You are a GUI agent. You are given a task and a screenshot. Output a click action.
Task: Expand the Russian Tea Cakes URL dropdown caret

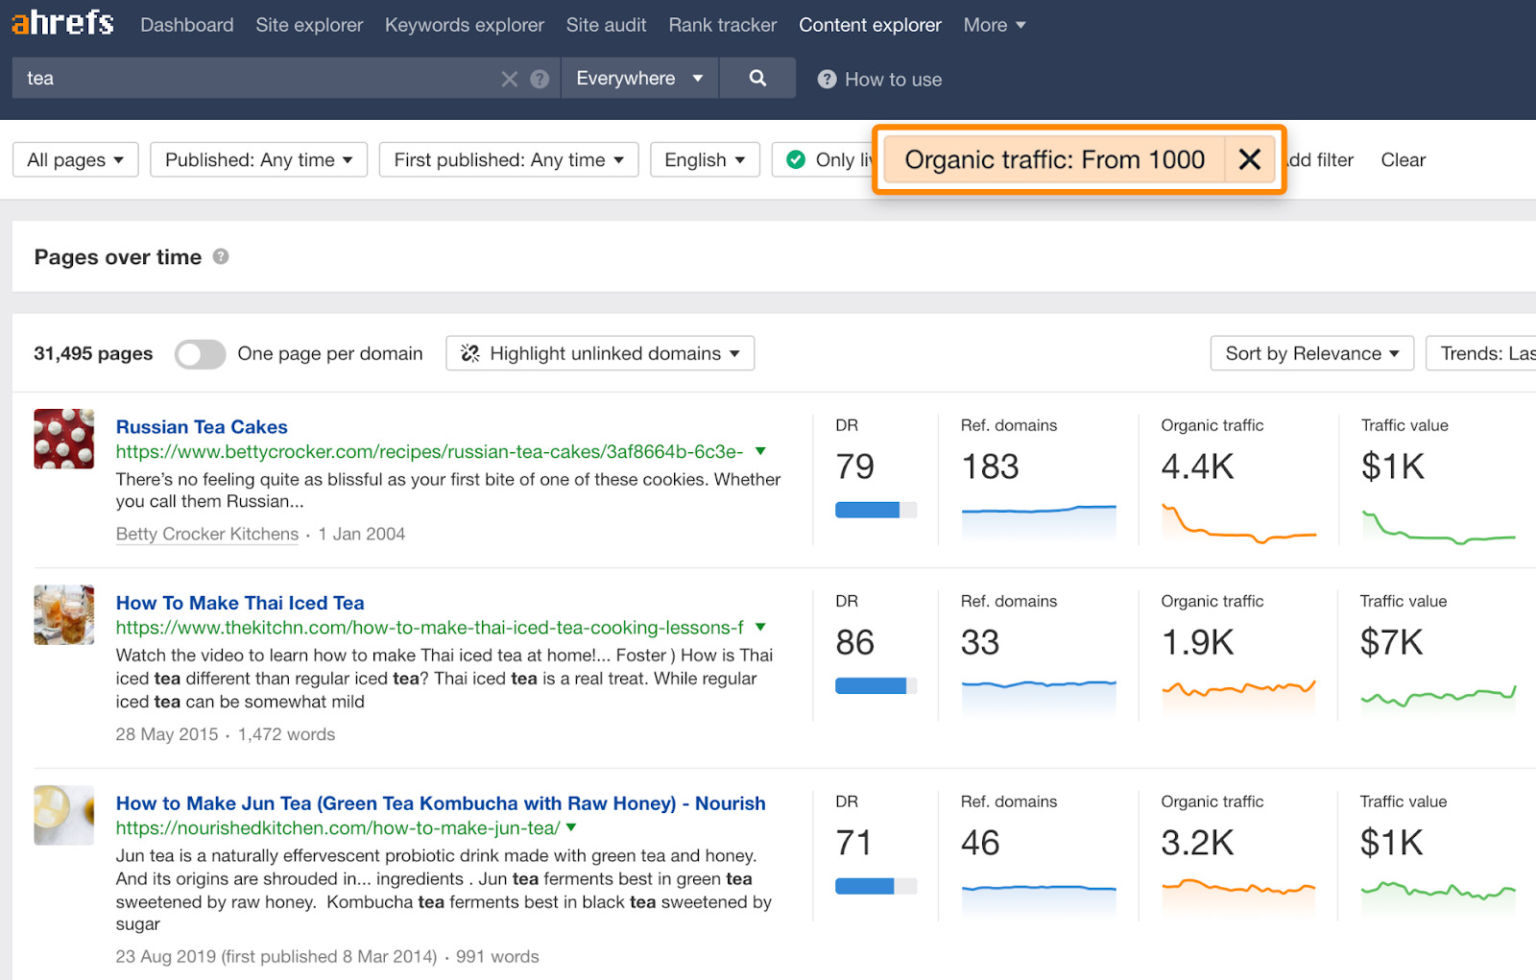coord(760,451)
